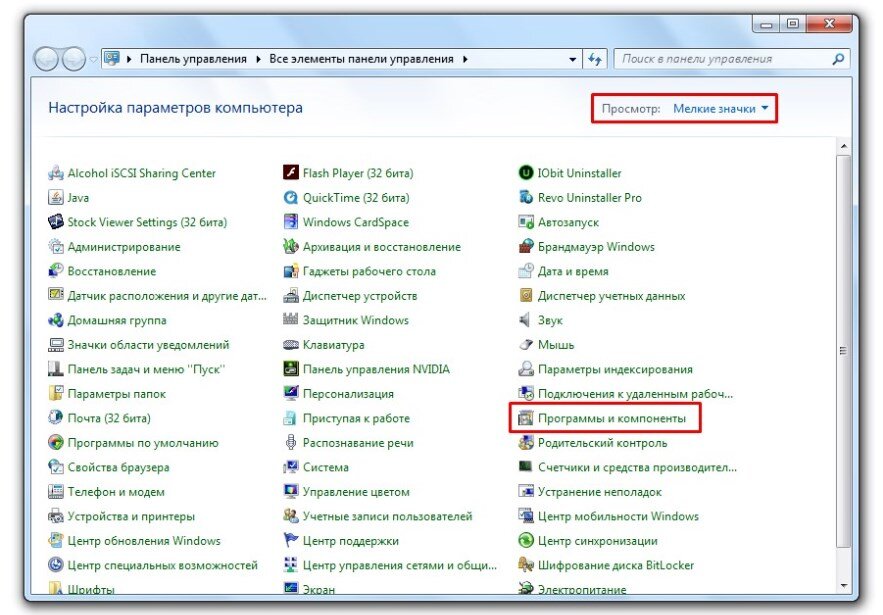The height and width of the screenshot is (615, 883).
Task: Click the Date and Time clock icon
Action: pyautogui.click(x=525, y=271)
